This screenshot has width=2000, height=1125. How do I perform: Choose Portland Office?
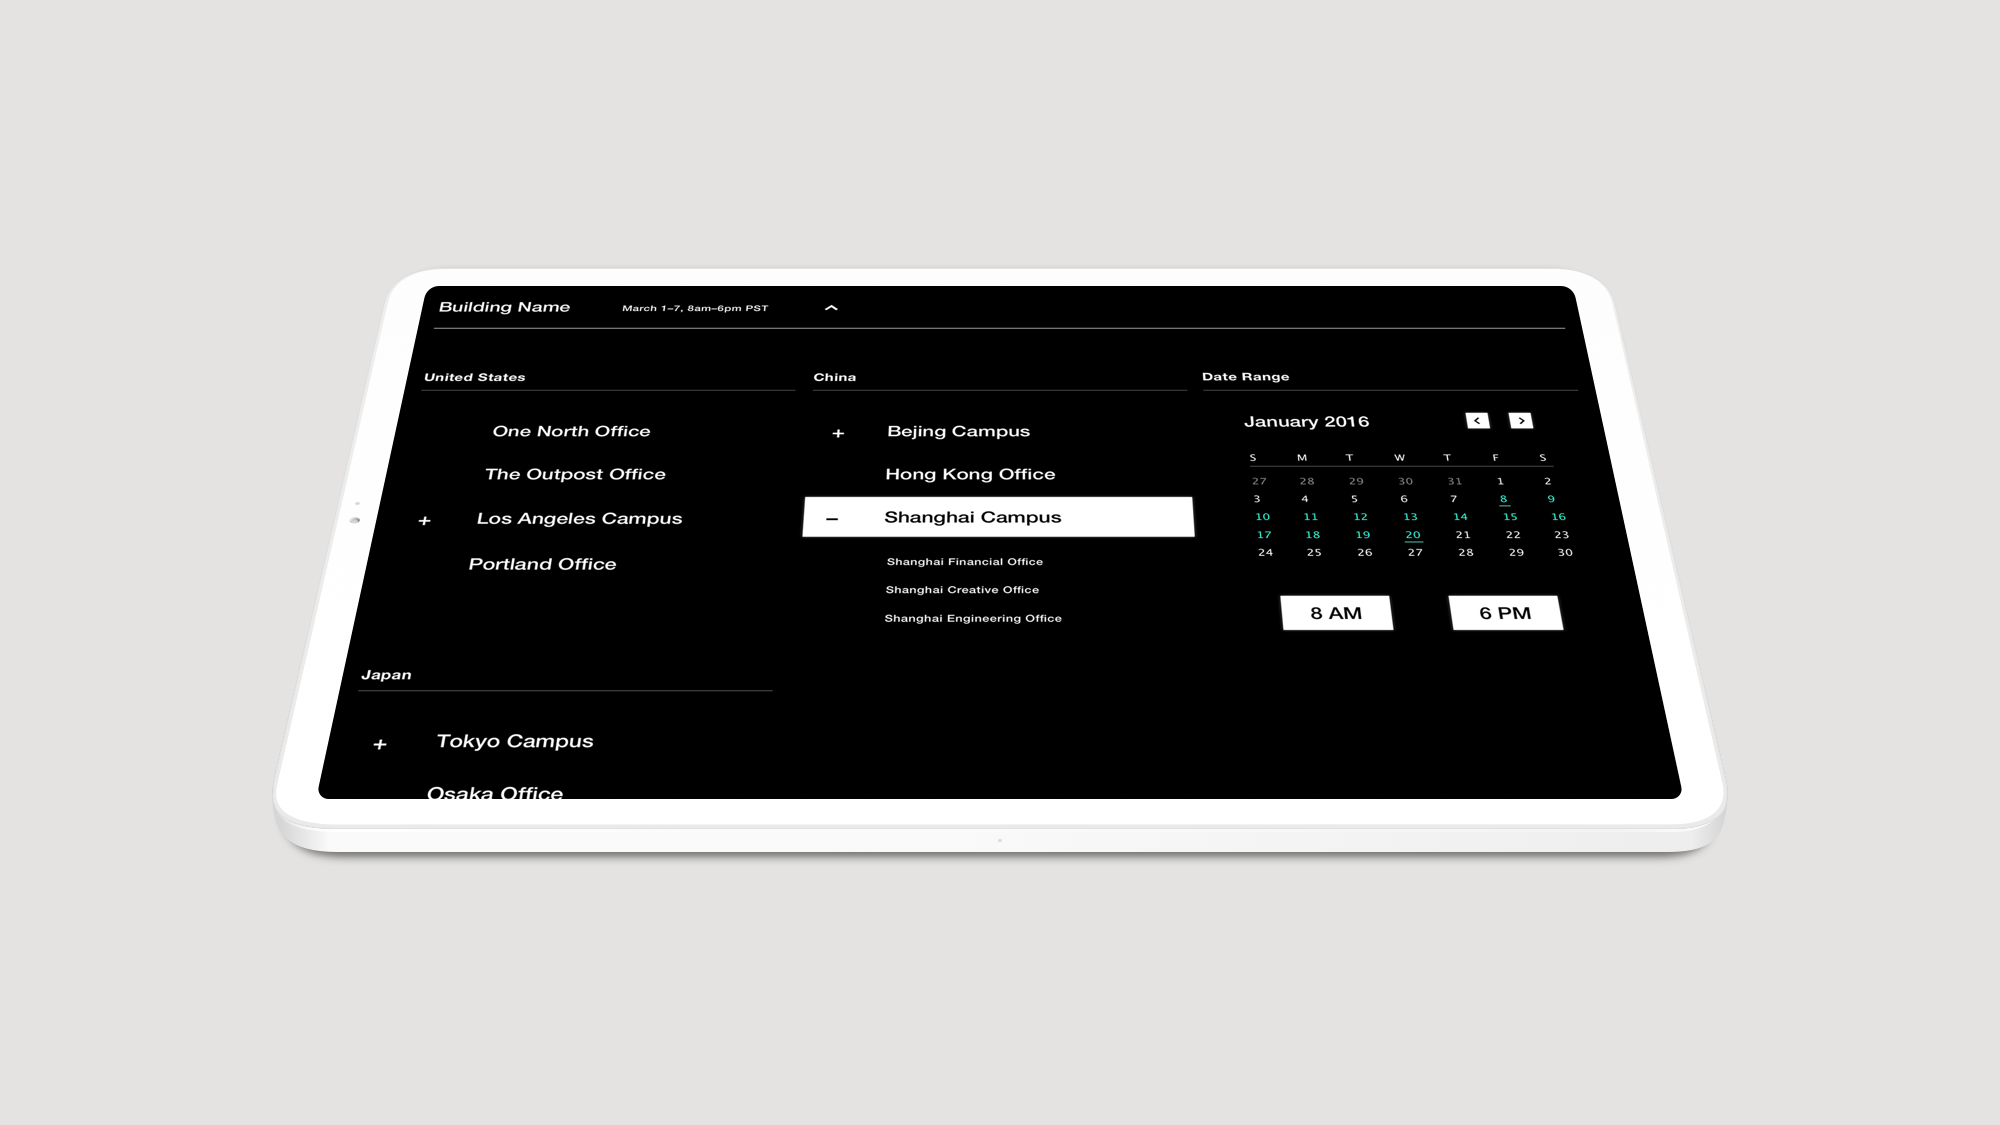tap(542, 564)
